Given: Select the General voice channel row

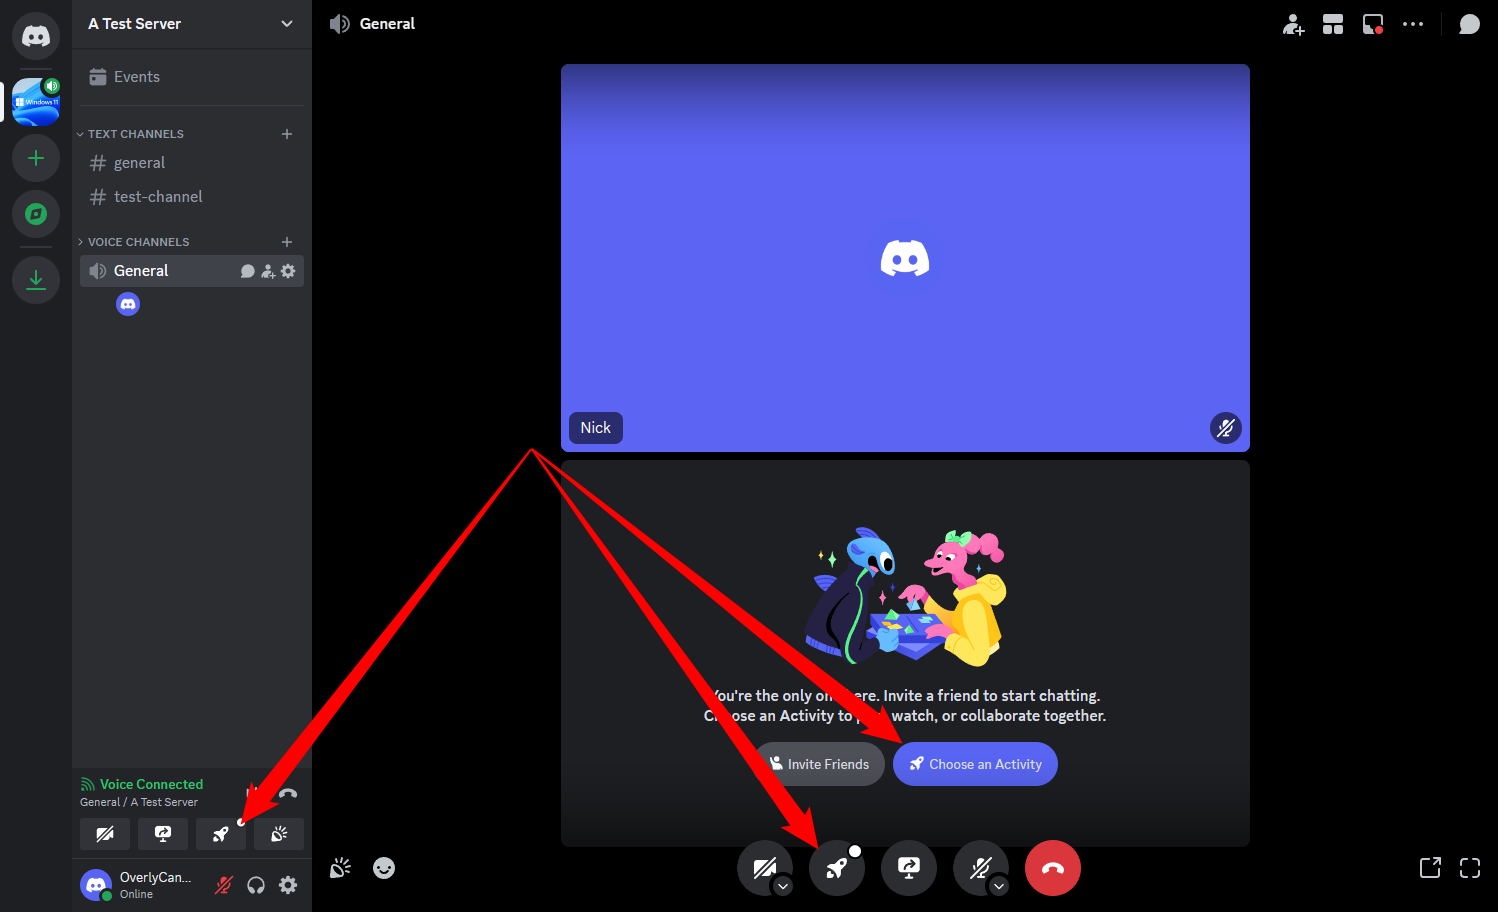Looking at the screenshot, I should pyautogui.click(x=192, y=271).
